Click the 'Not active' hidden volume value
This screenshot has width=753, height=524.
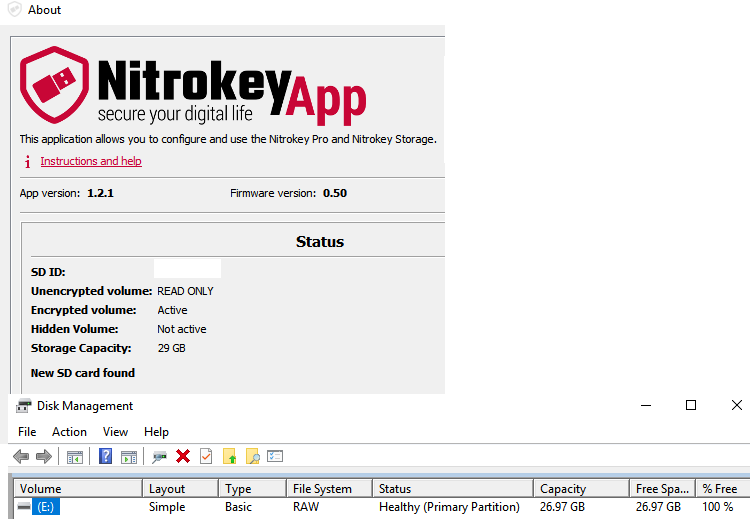coord(182,329)
